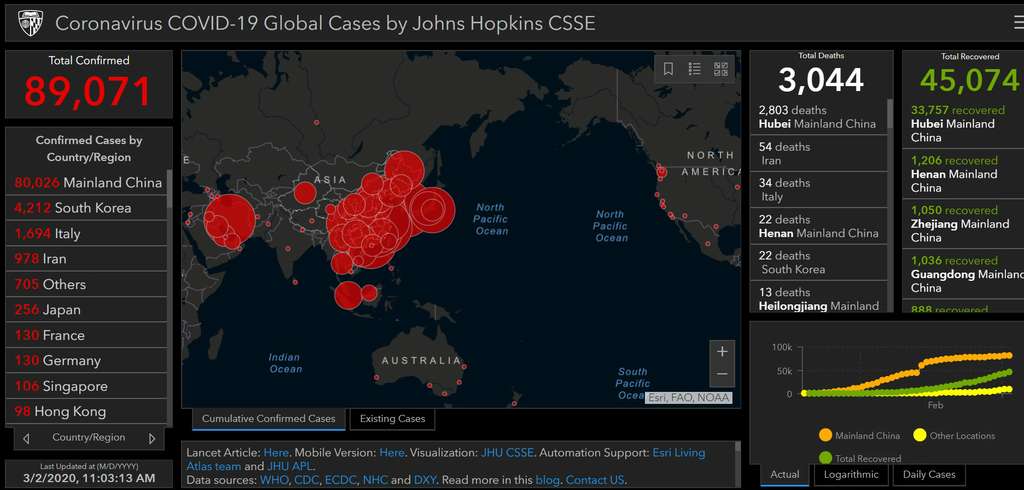Click the Hubei 2,803 deaths entry

tap(818, 117)
